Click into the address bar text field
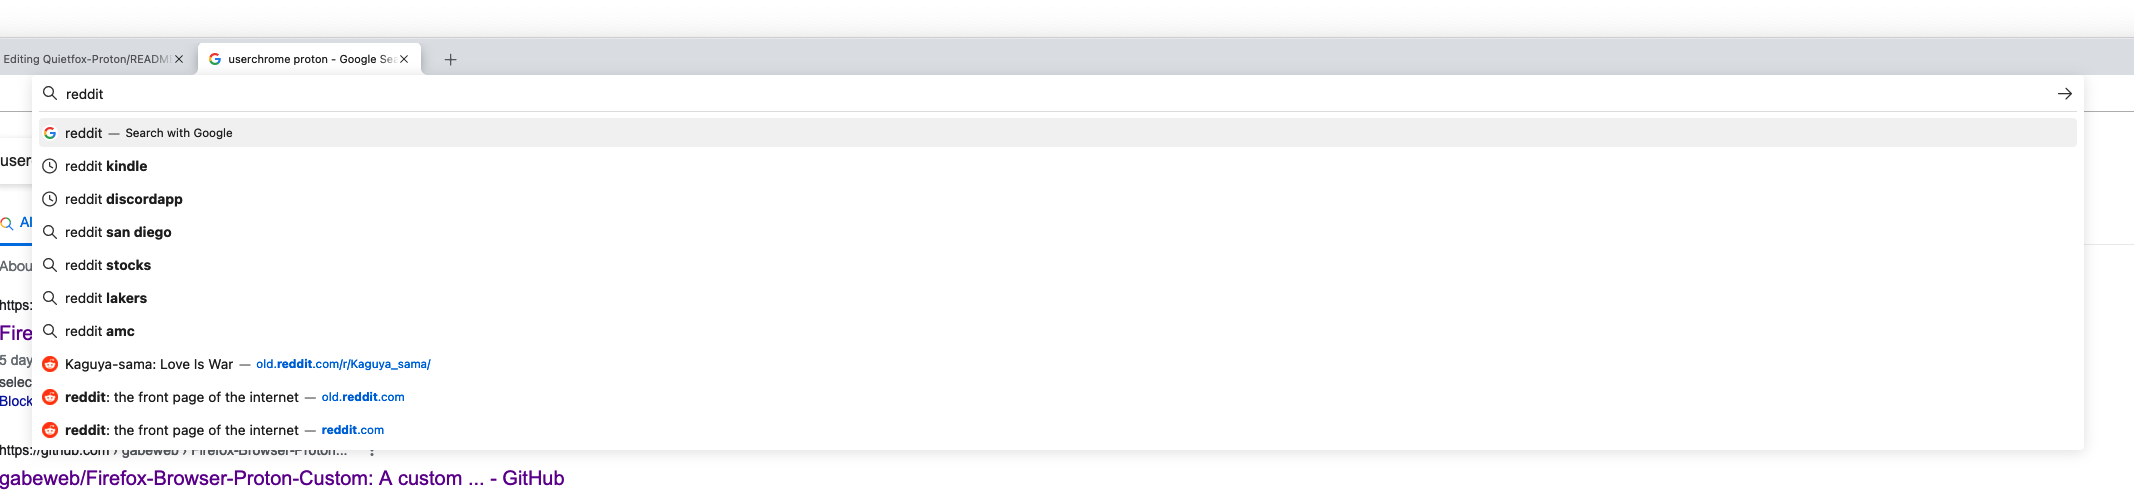The height and width of the screenshot is (494, 2134). 1050,94
